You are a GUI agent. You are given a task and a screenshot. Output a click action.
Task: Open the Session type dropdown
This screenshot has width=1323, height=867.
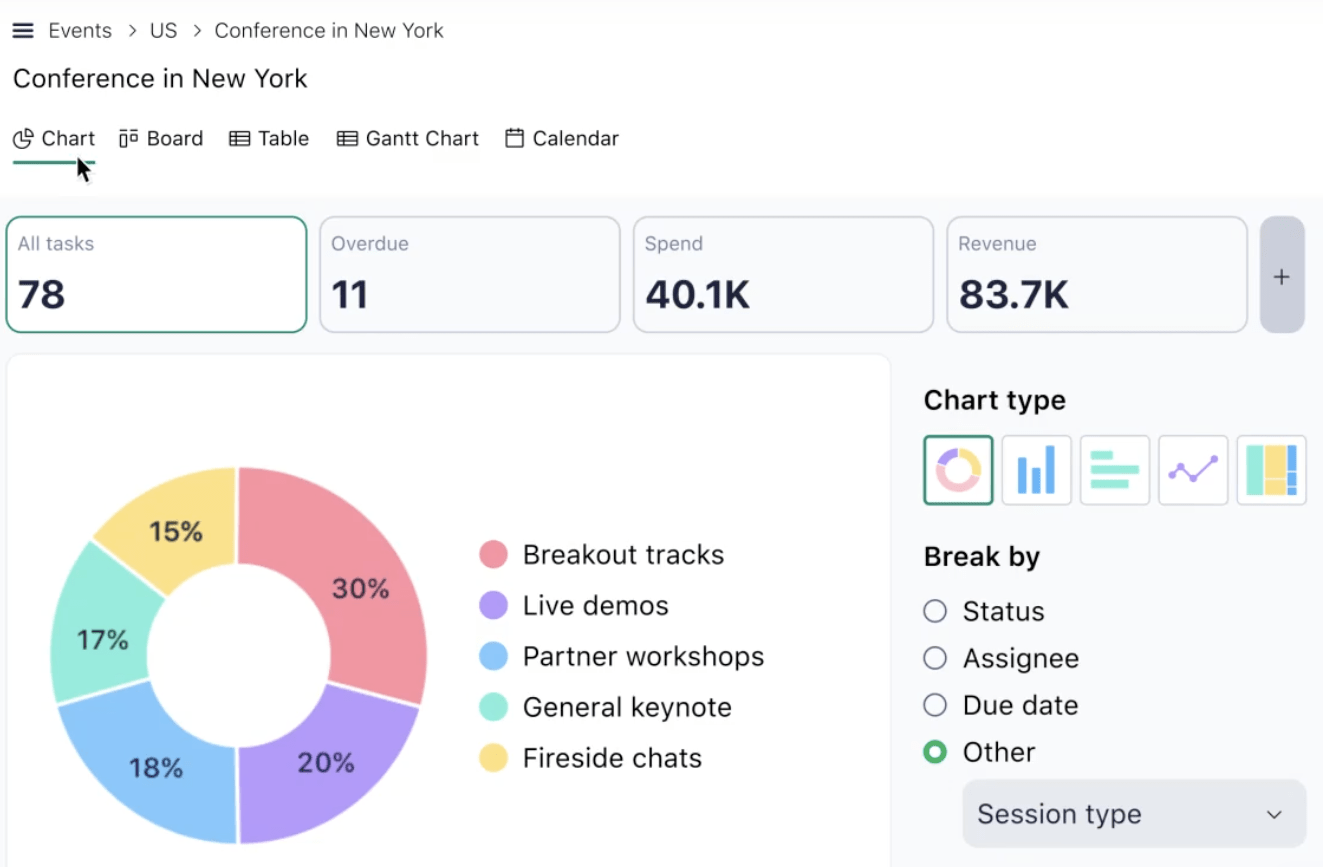1134,814
